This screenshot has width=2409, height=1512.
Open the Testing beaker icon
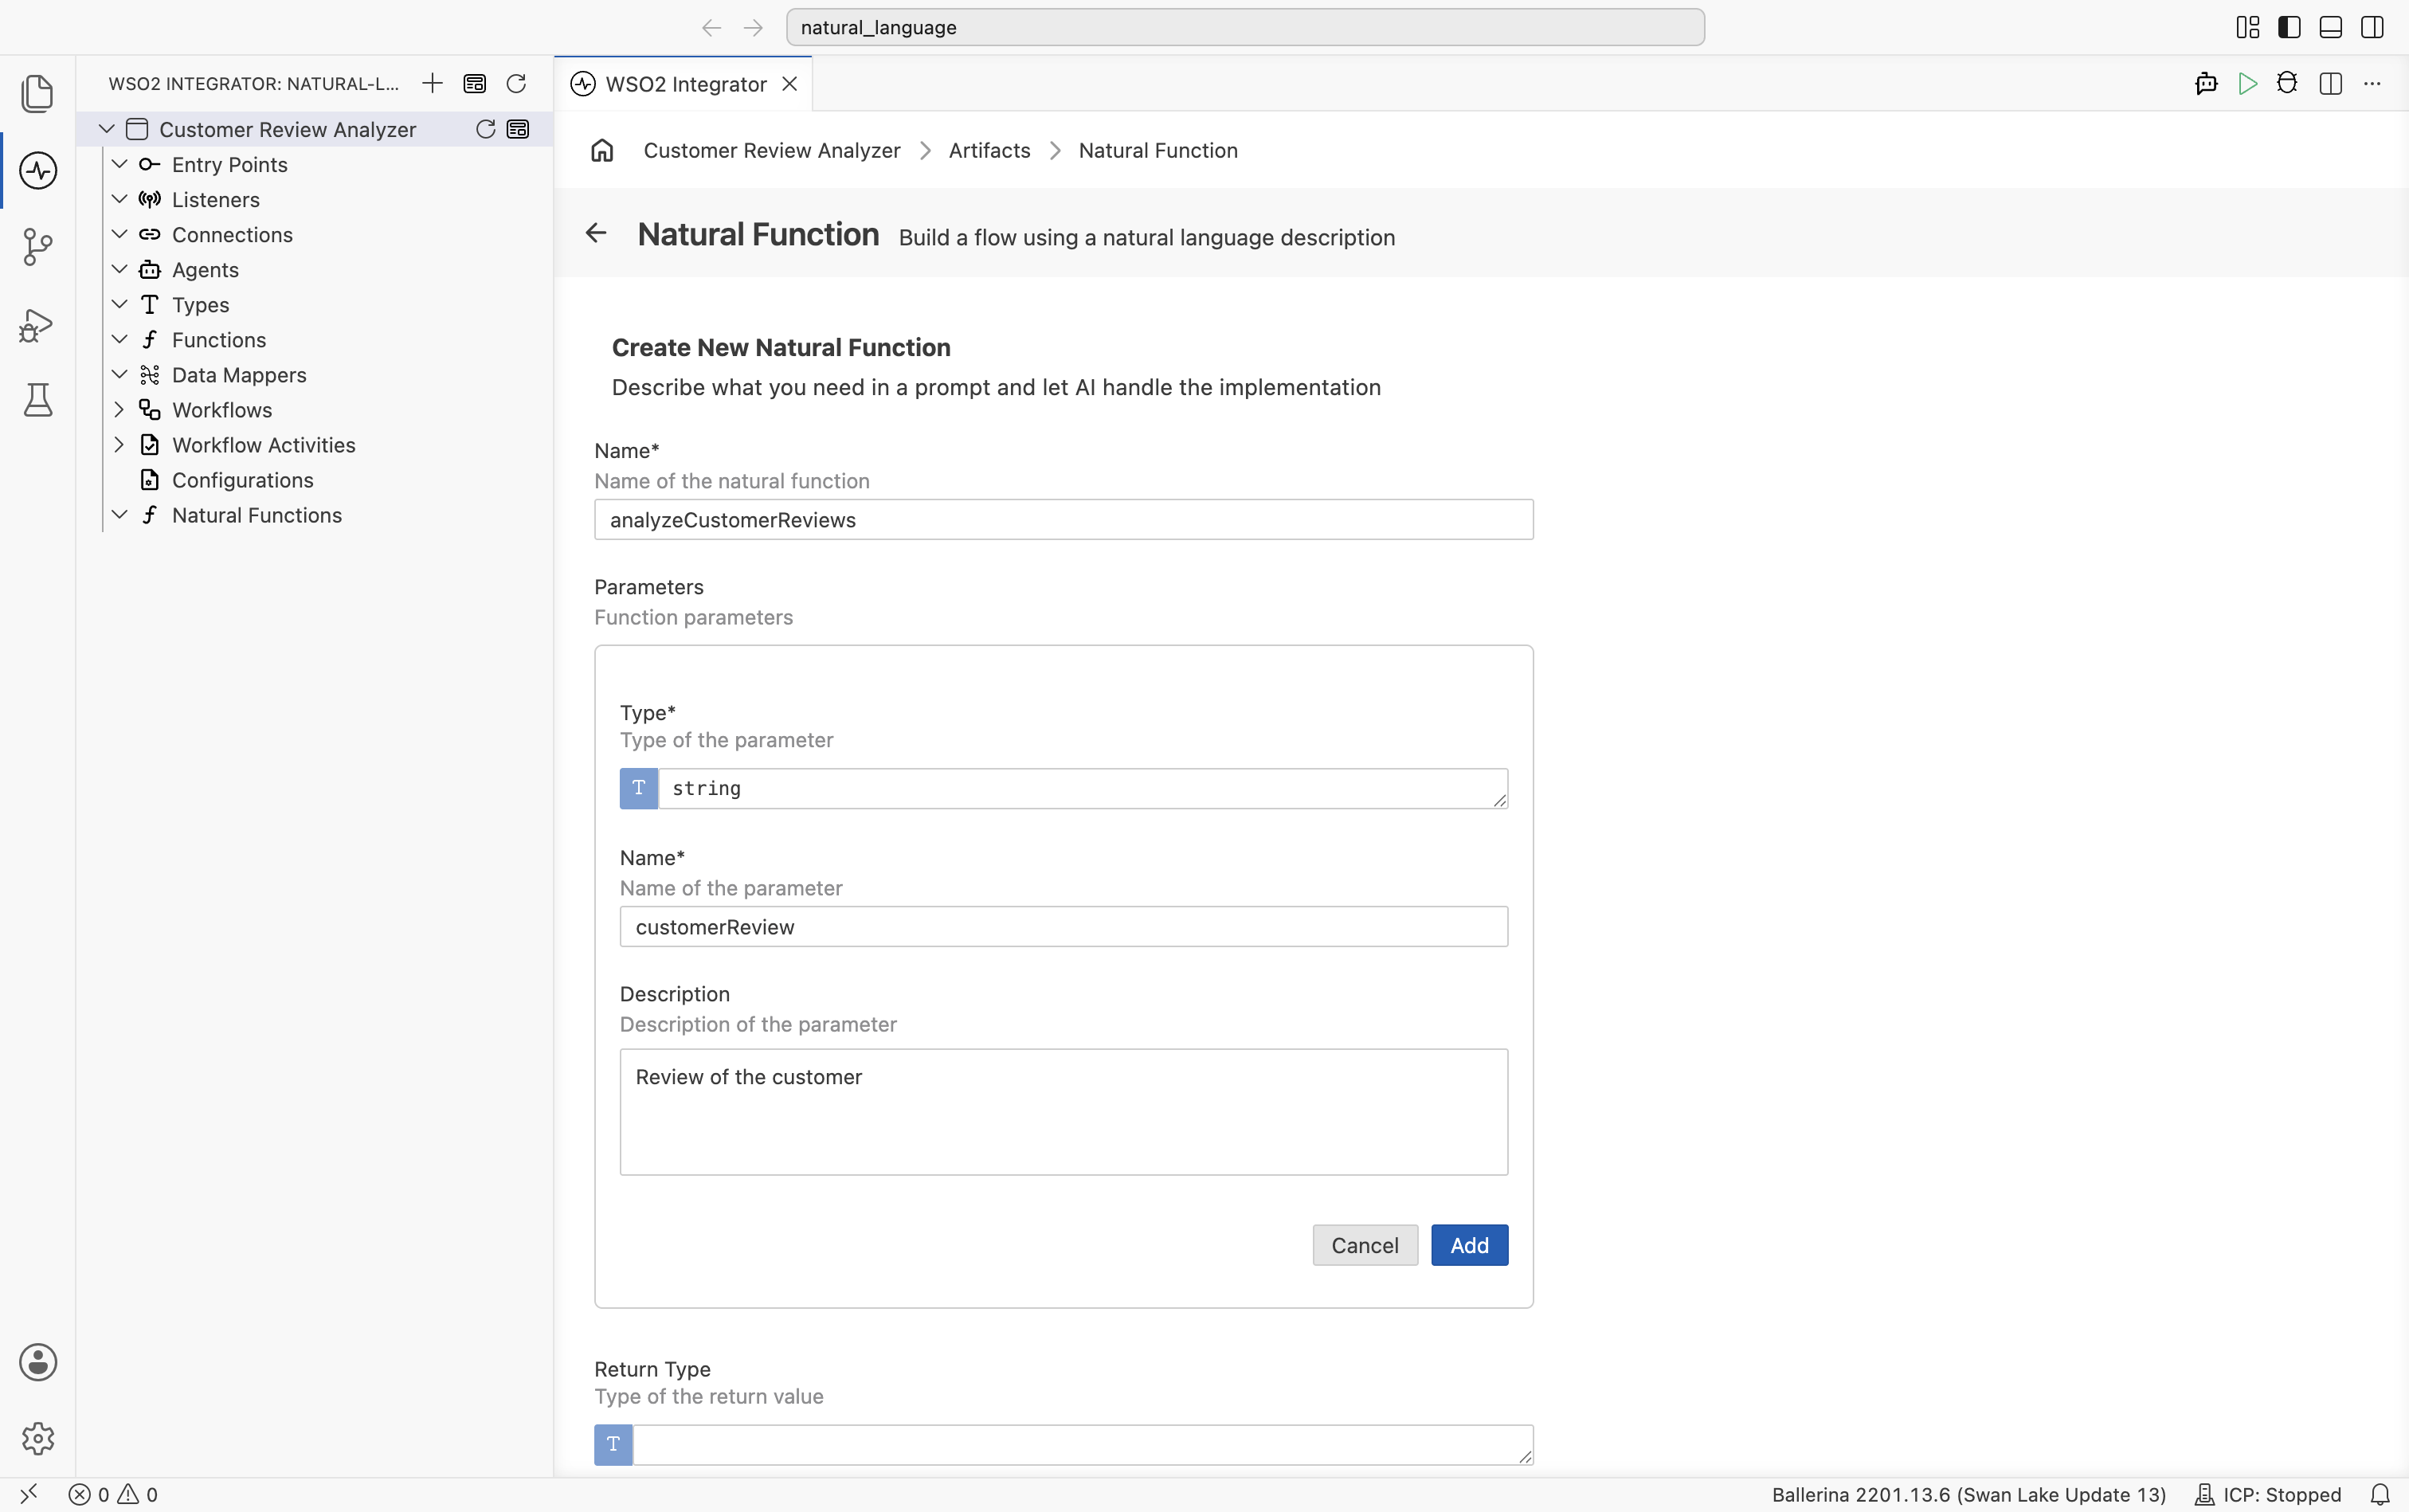click(38, 400)
